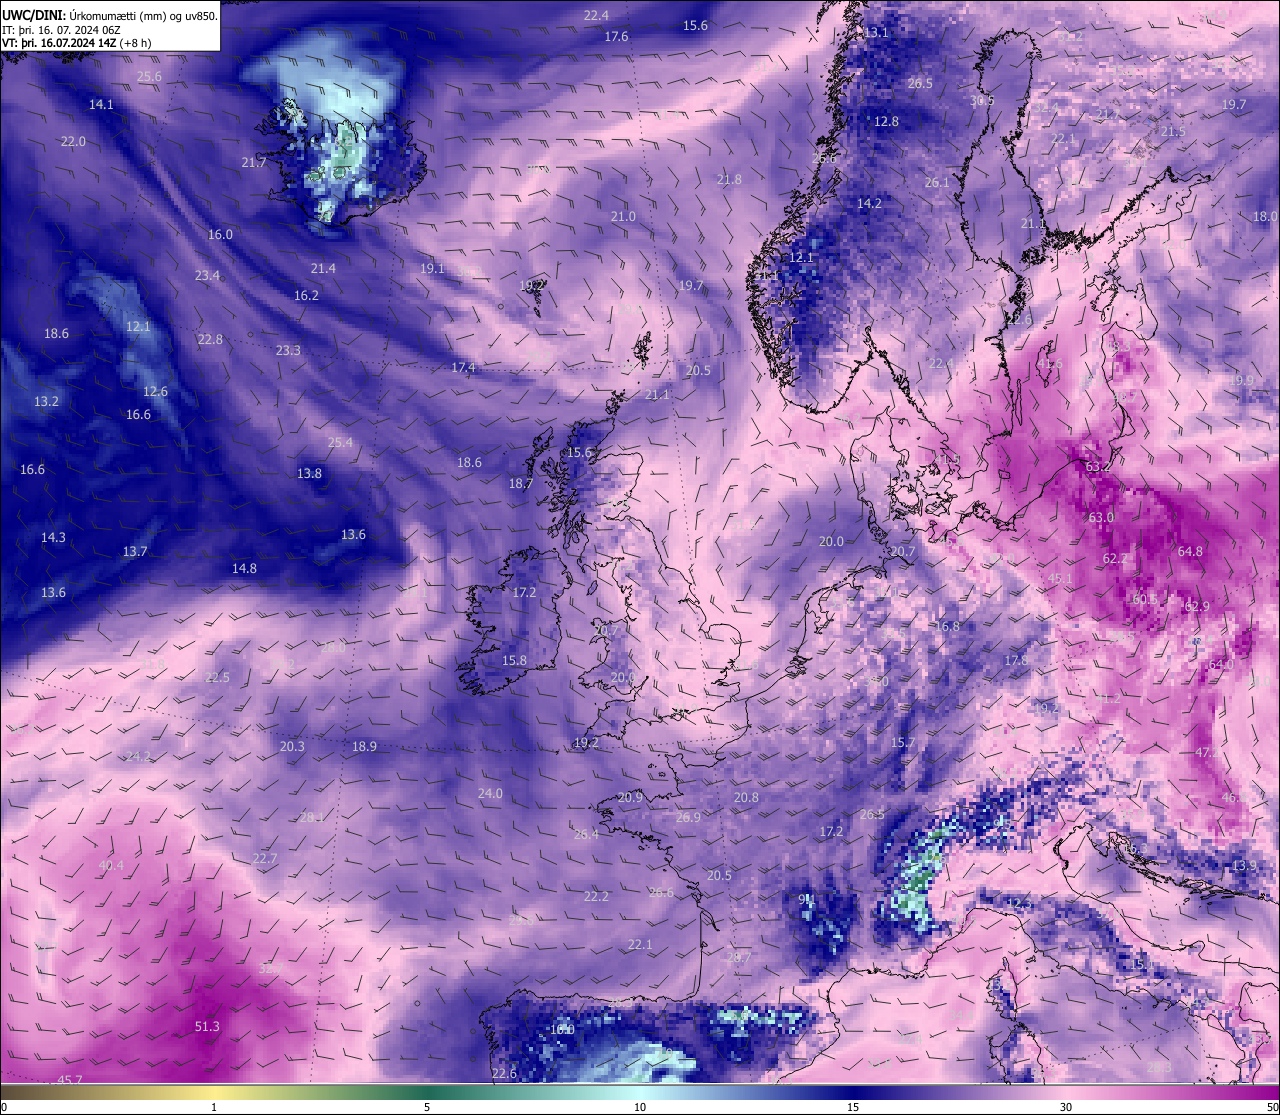
Task: Click the 10 tick on the colour scale
Action: 640,1107
